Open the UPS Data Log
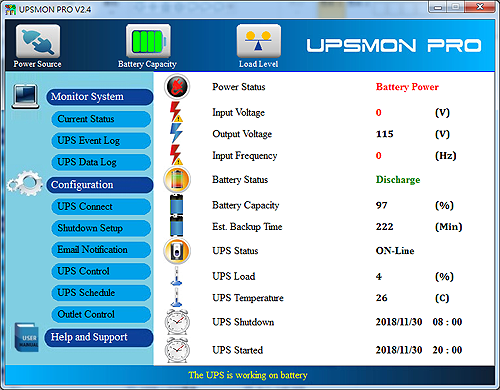 point(101,162)
